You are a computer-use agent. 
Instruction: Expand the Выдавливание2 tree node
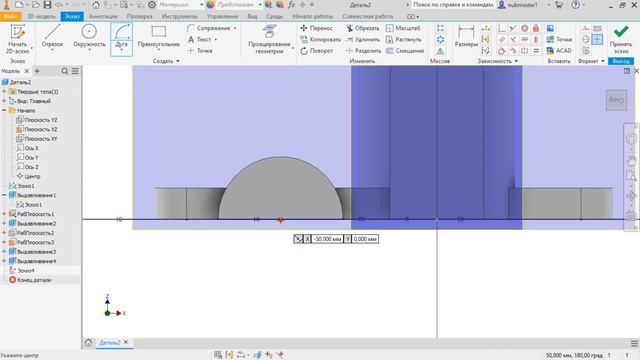tap(4, 223)
